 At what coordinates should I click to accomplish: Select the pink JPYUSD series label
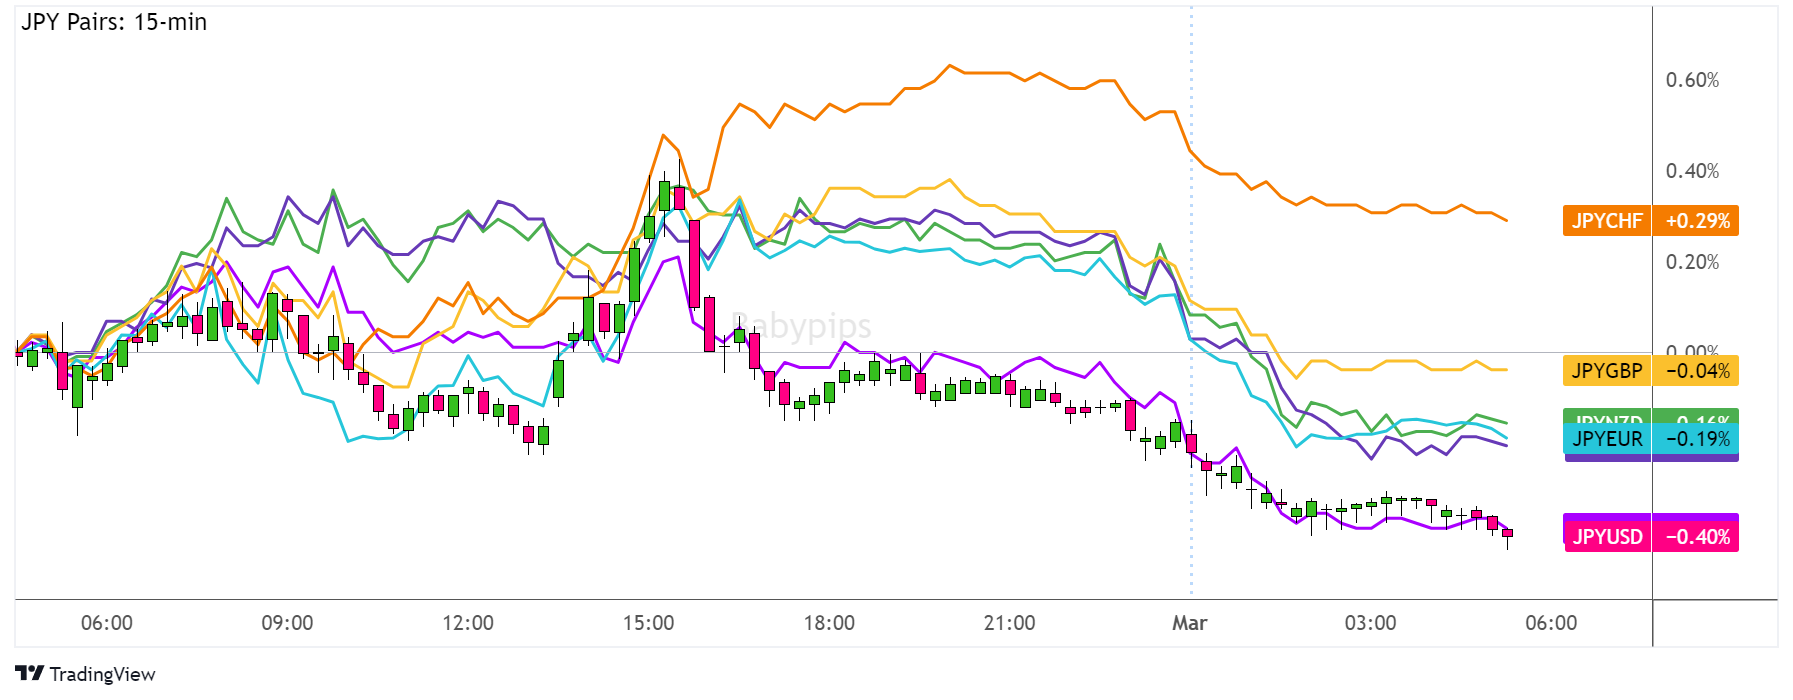[1606, 537]
